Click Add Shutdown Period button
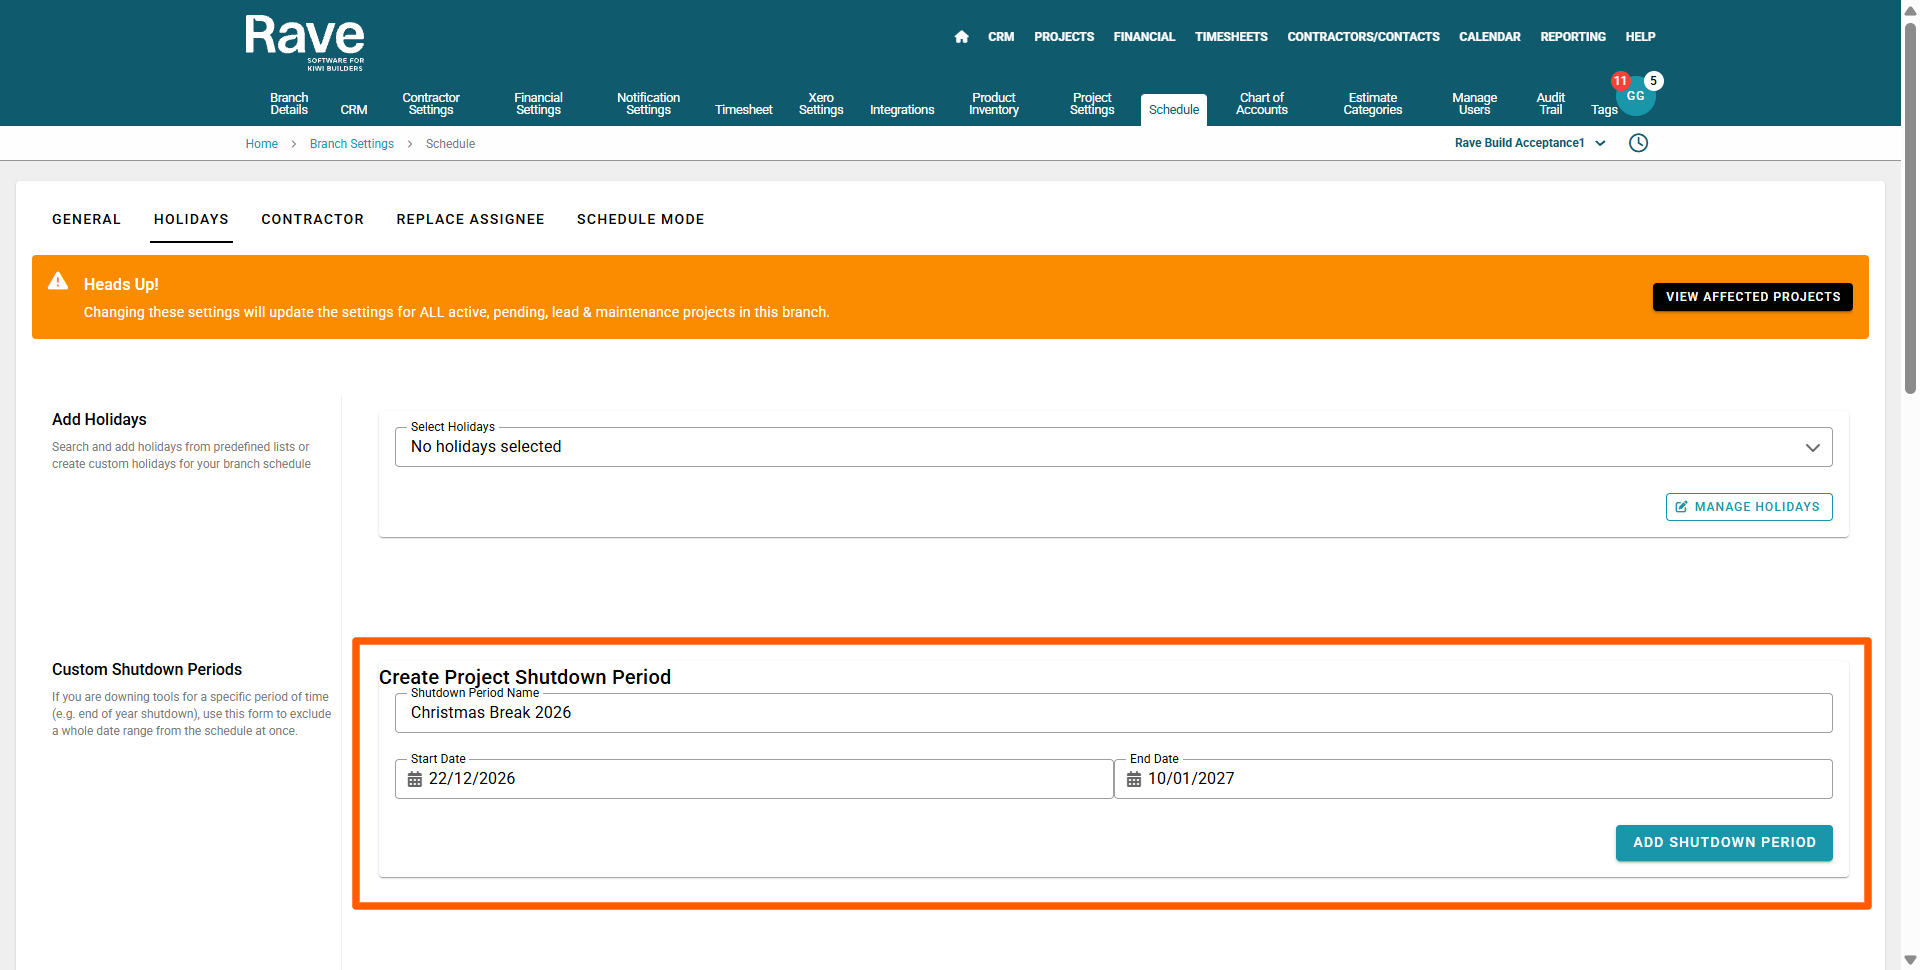This screenshot has height=970, width=1920. click(1723, 842)
